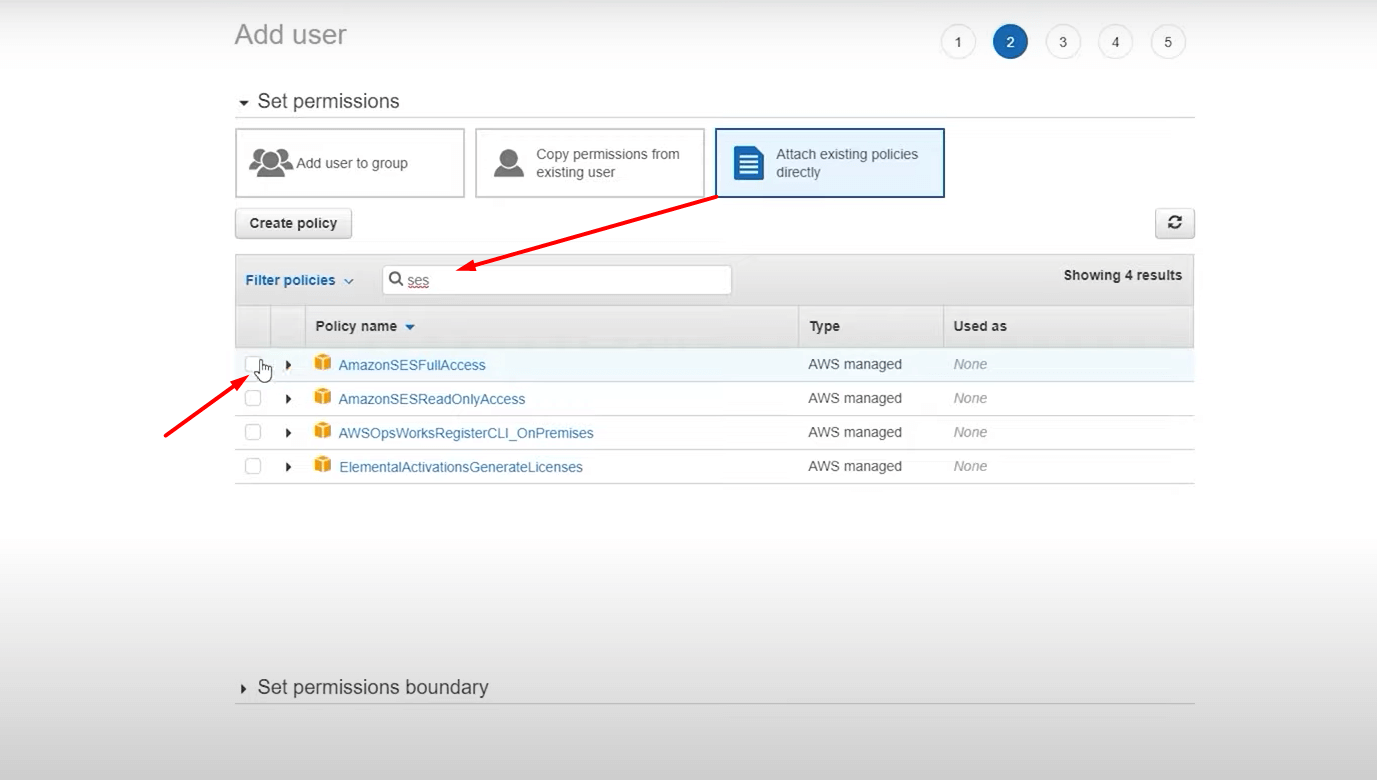The image size is (1377, 780).
Task: Open the AmazonSESFullAccess policy link
Action: tap(412, 365)
